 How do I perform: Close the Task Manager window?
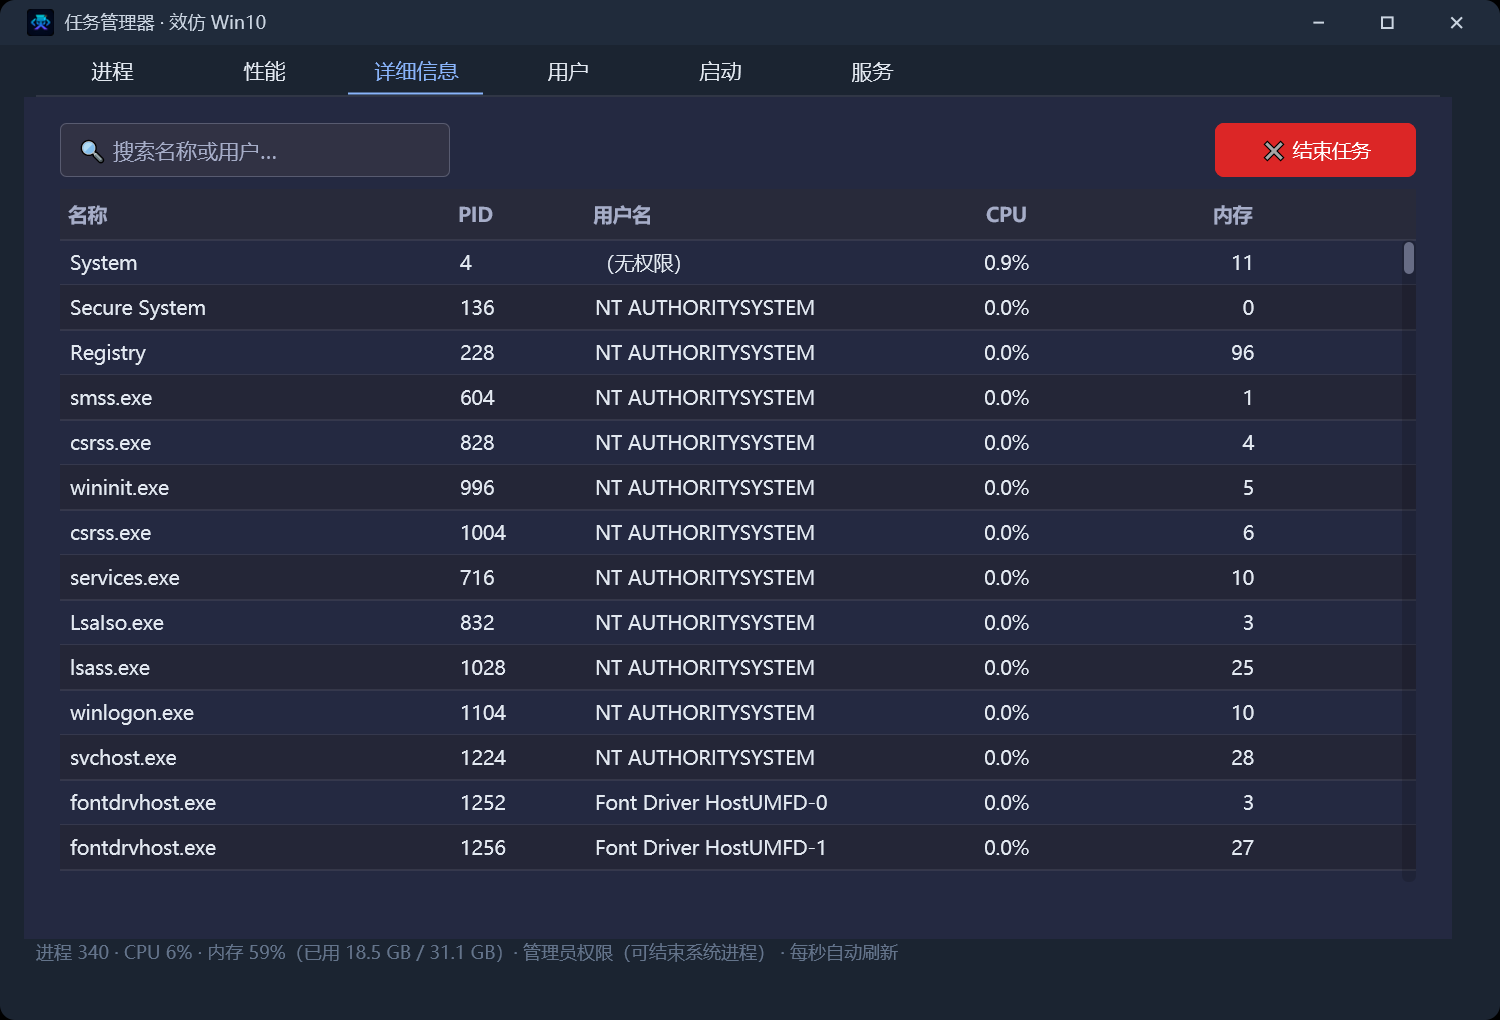1456,22
